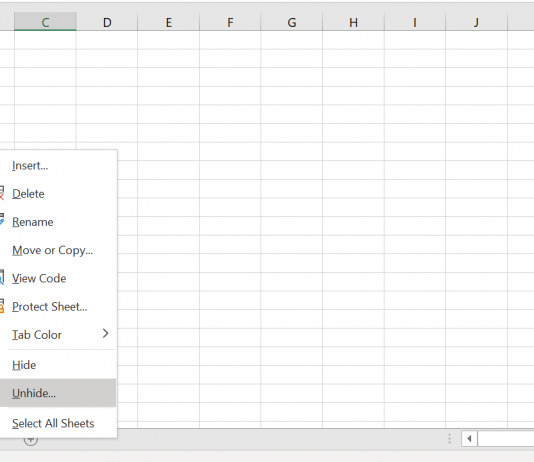This screenshot has height=462, width=534.
Task: Expand the Tab Color submenu arrow
Action: (106, 334)
